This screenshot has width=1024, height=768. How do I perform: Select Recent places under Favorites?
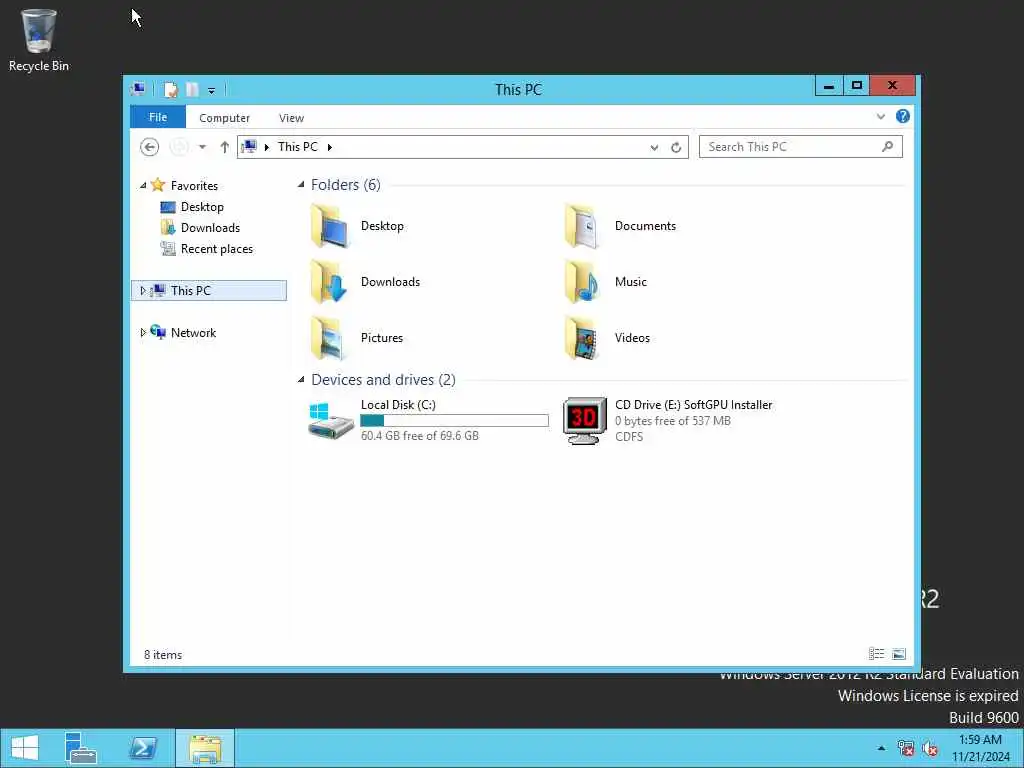click(217, 249)
